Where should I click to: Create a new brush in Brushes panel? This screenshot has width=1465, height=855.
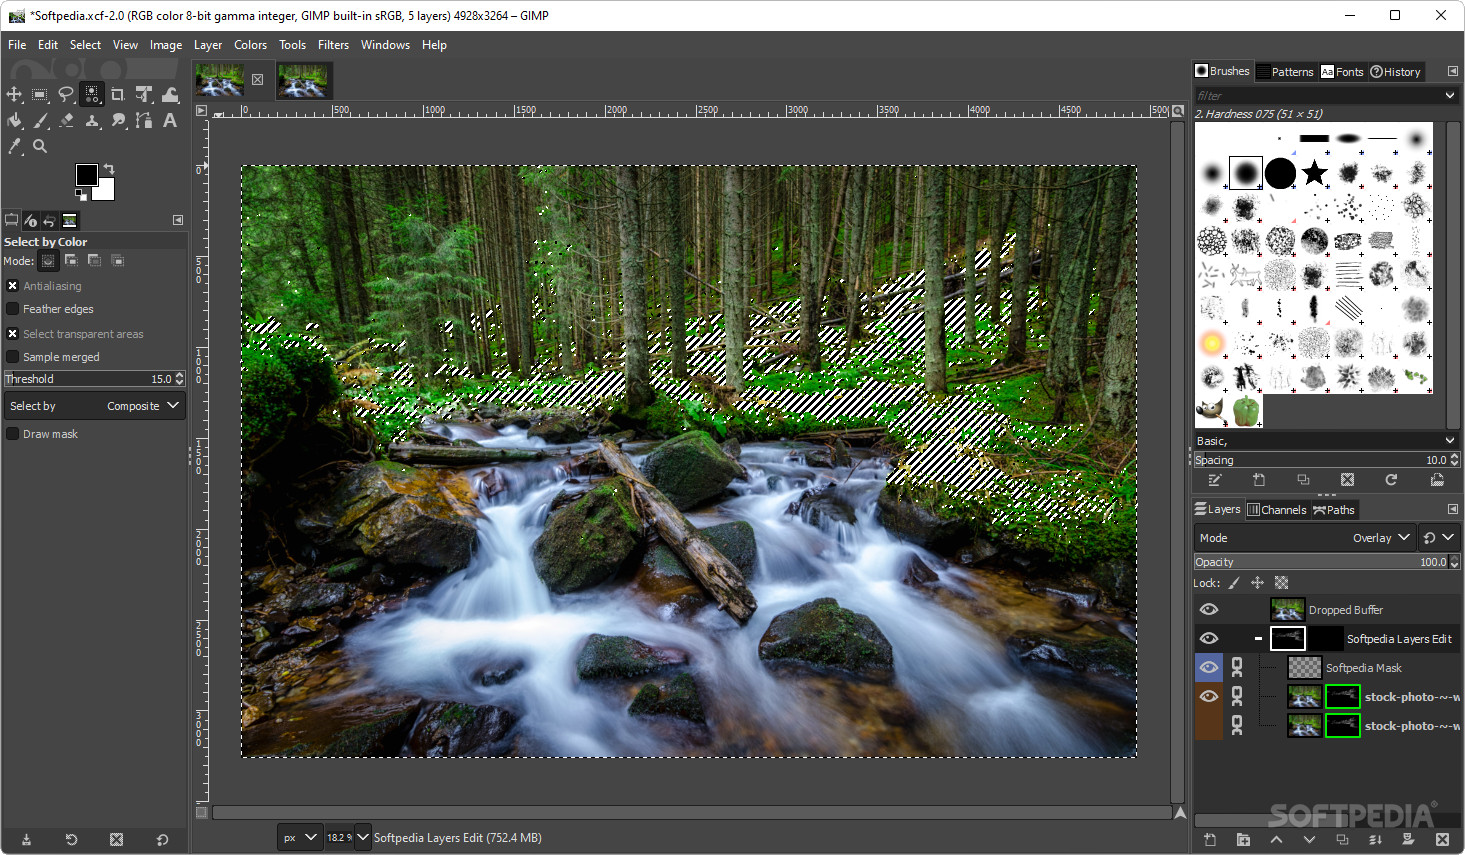click(x=1259, y=480)
